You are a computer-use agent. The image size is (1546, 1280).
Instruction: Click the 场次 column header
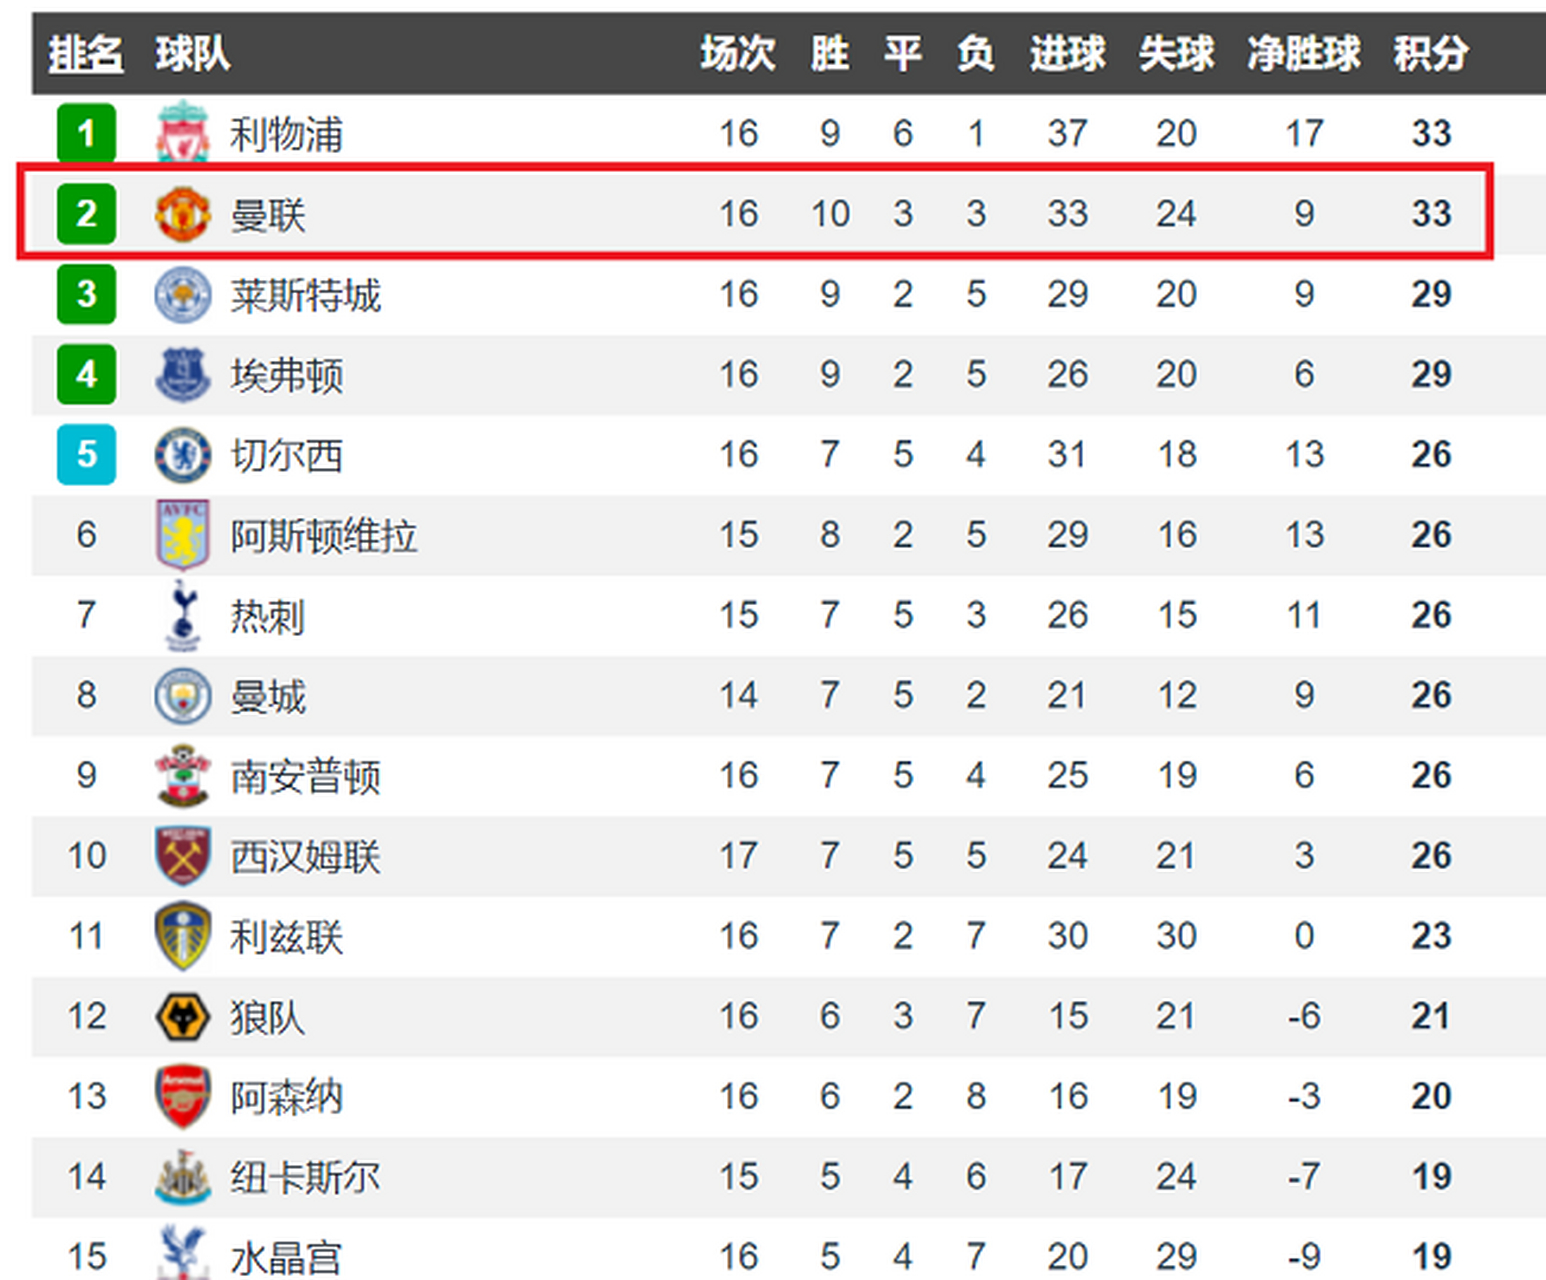[737, 53]
